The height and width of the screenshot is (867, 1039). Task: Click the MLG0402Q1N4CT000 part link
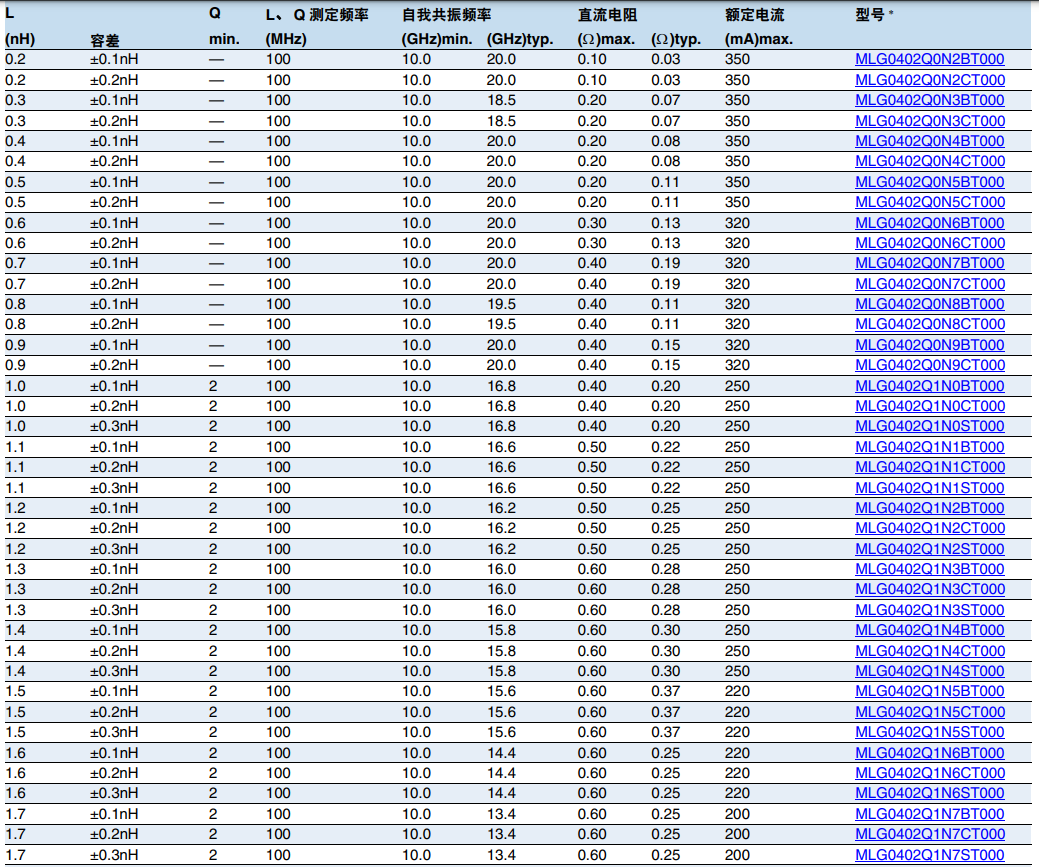click(929, 651)
